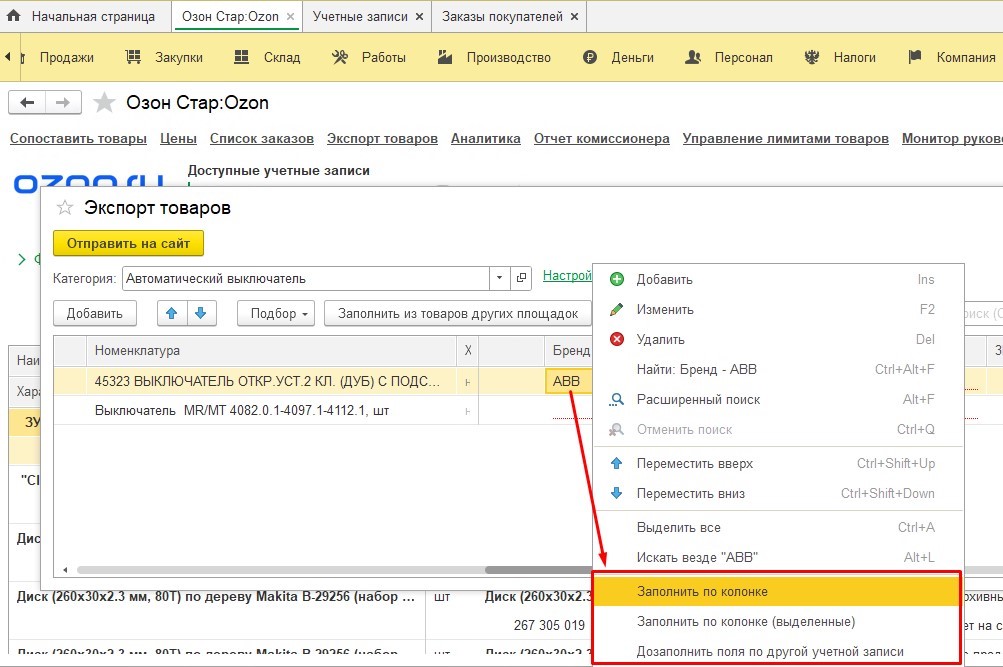Star the Экспорт товаров dialog as favorite
The height and width of the screenshot is (667, 1003).
coord(65,207)
